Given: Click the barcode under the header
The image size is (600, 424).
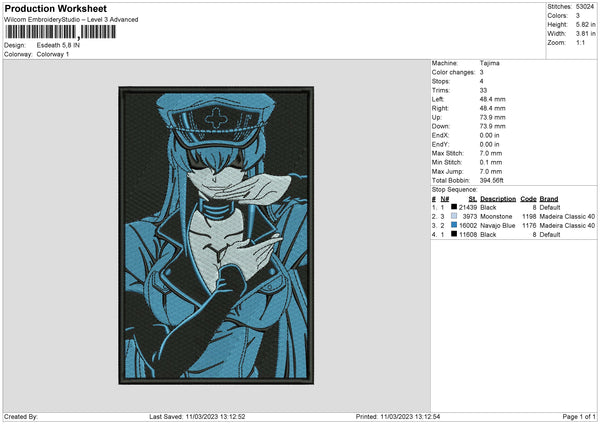Looking at the screenshot, I should coord(60,32).
